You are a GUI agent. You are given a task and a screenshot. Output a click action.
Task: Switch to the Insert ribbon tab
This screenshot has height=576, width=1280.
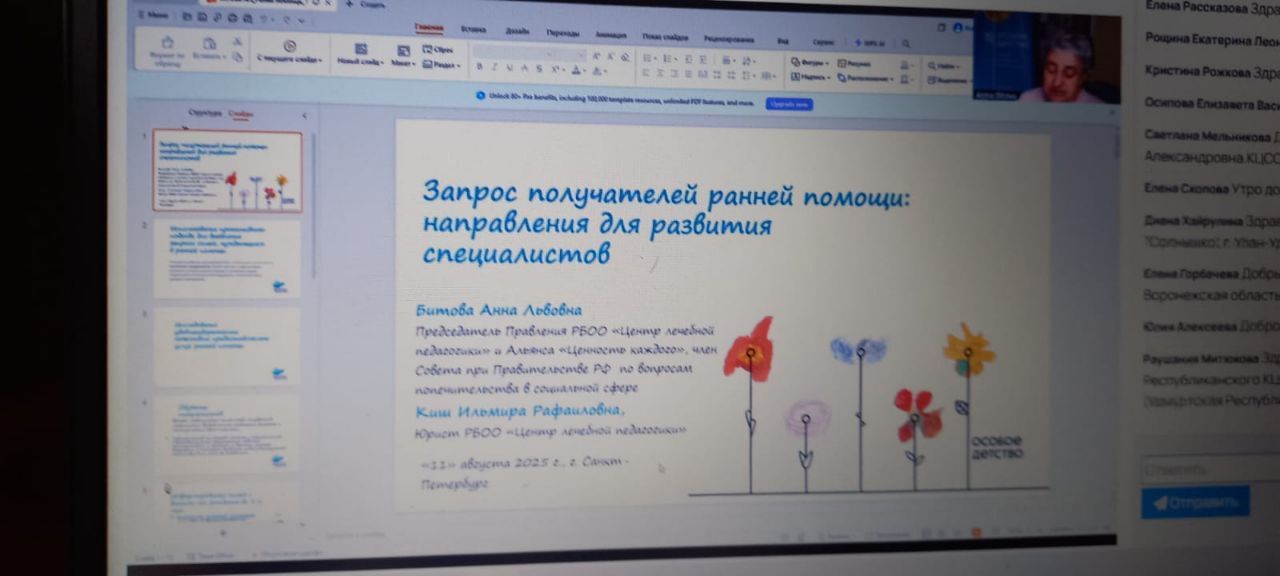coord(475,29)
